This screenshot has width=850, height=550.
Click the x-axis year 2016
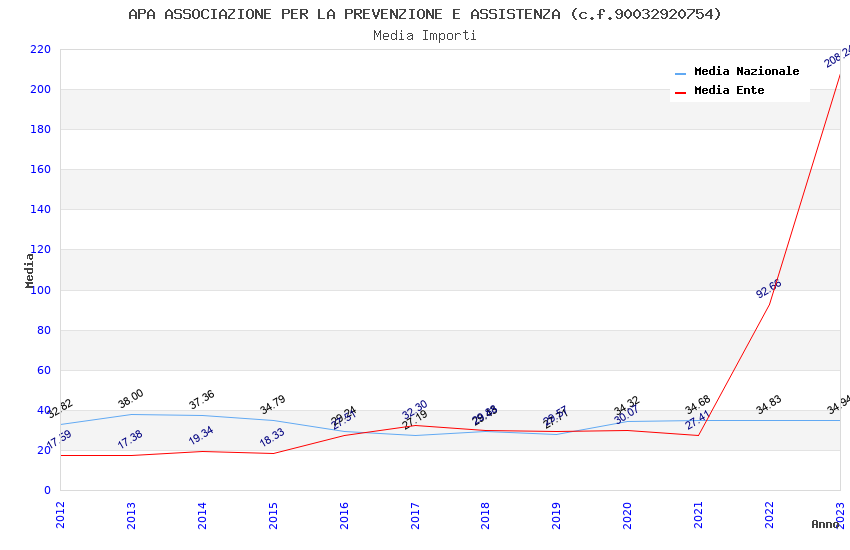tap(344, 515)
